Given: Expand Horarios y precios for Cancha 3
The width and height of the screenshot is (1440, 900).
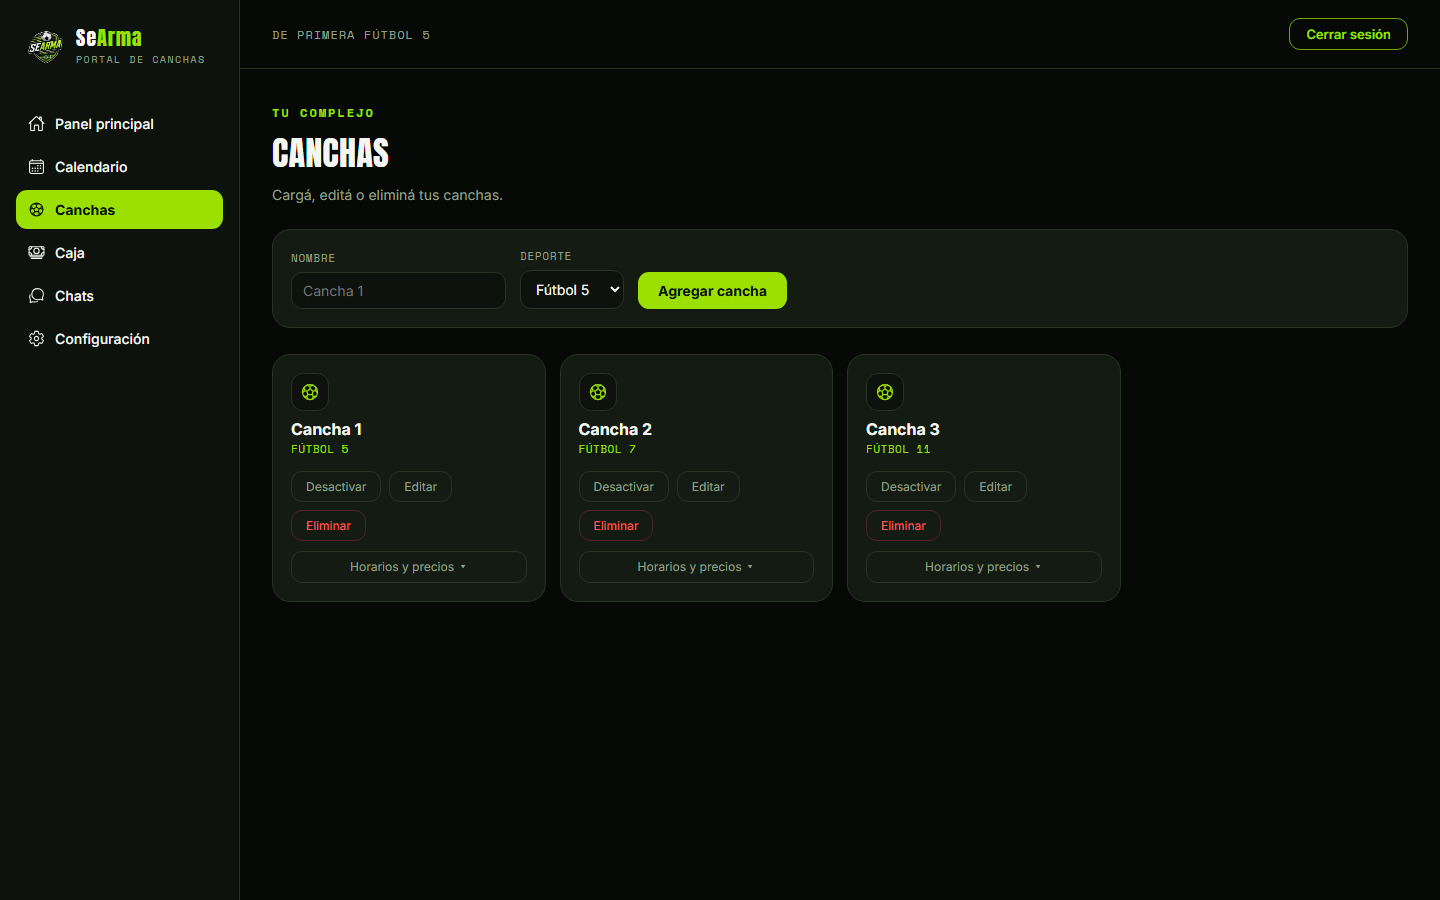Looking at the screenshot, I should [x=984, y=567].
